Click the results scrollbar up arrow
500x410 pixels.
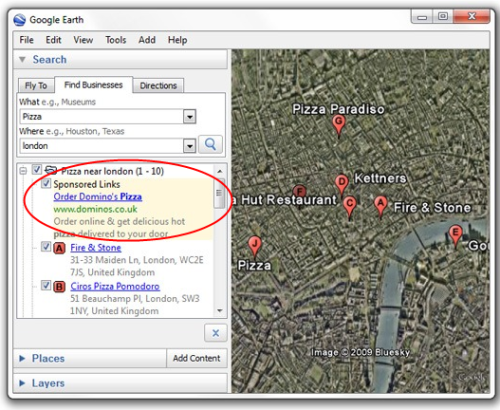[220, 171]
